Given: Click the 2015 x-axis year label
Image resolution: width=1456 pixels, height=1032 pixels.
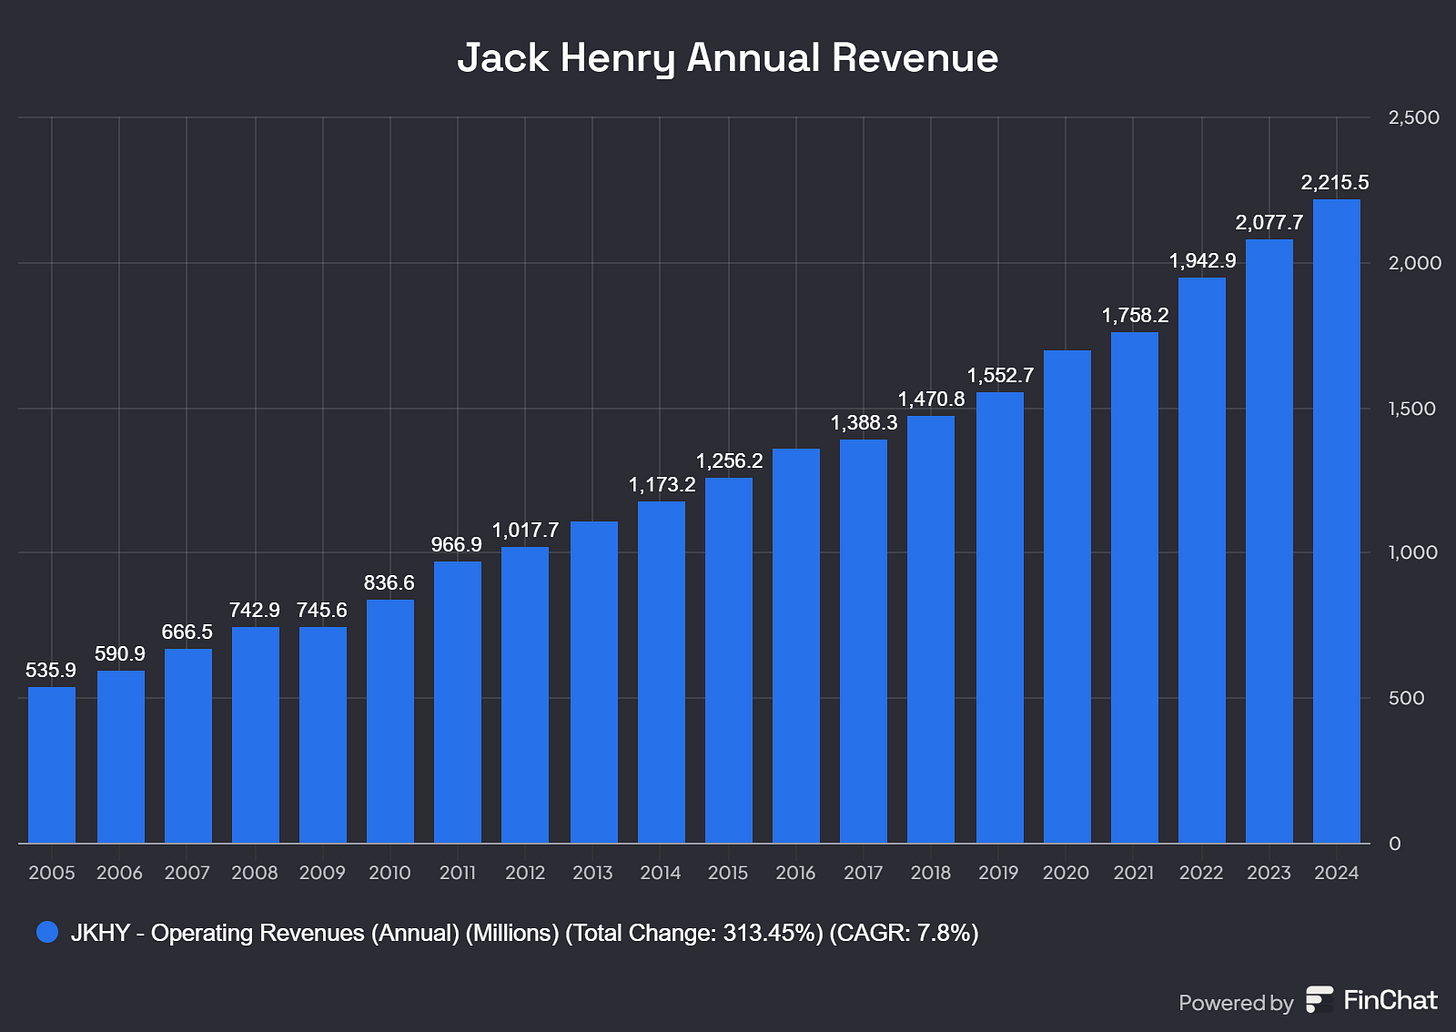Looking at the screenshot, I should [x=728, y=873].
